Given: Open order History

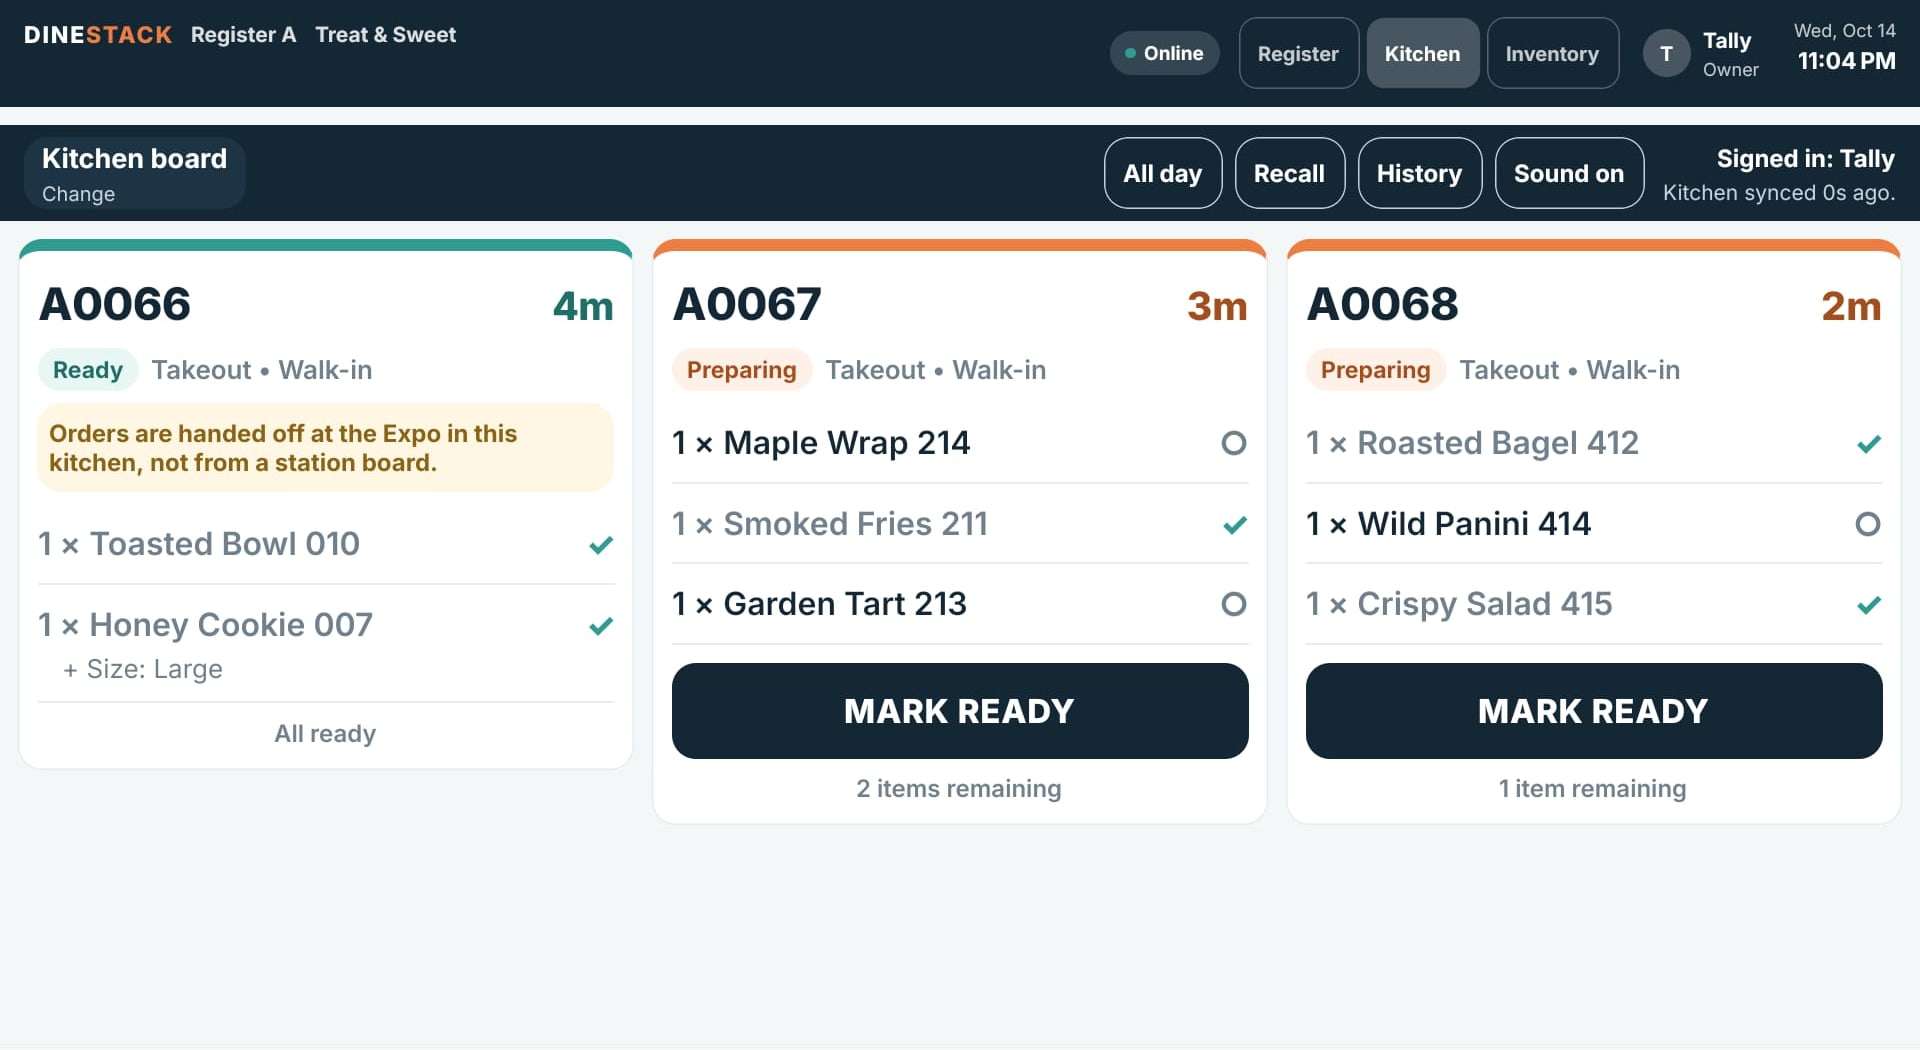Looking at the screenshot, I should coord(1419,173).
